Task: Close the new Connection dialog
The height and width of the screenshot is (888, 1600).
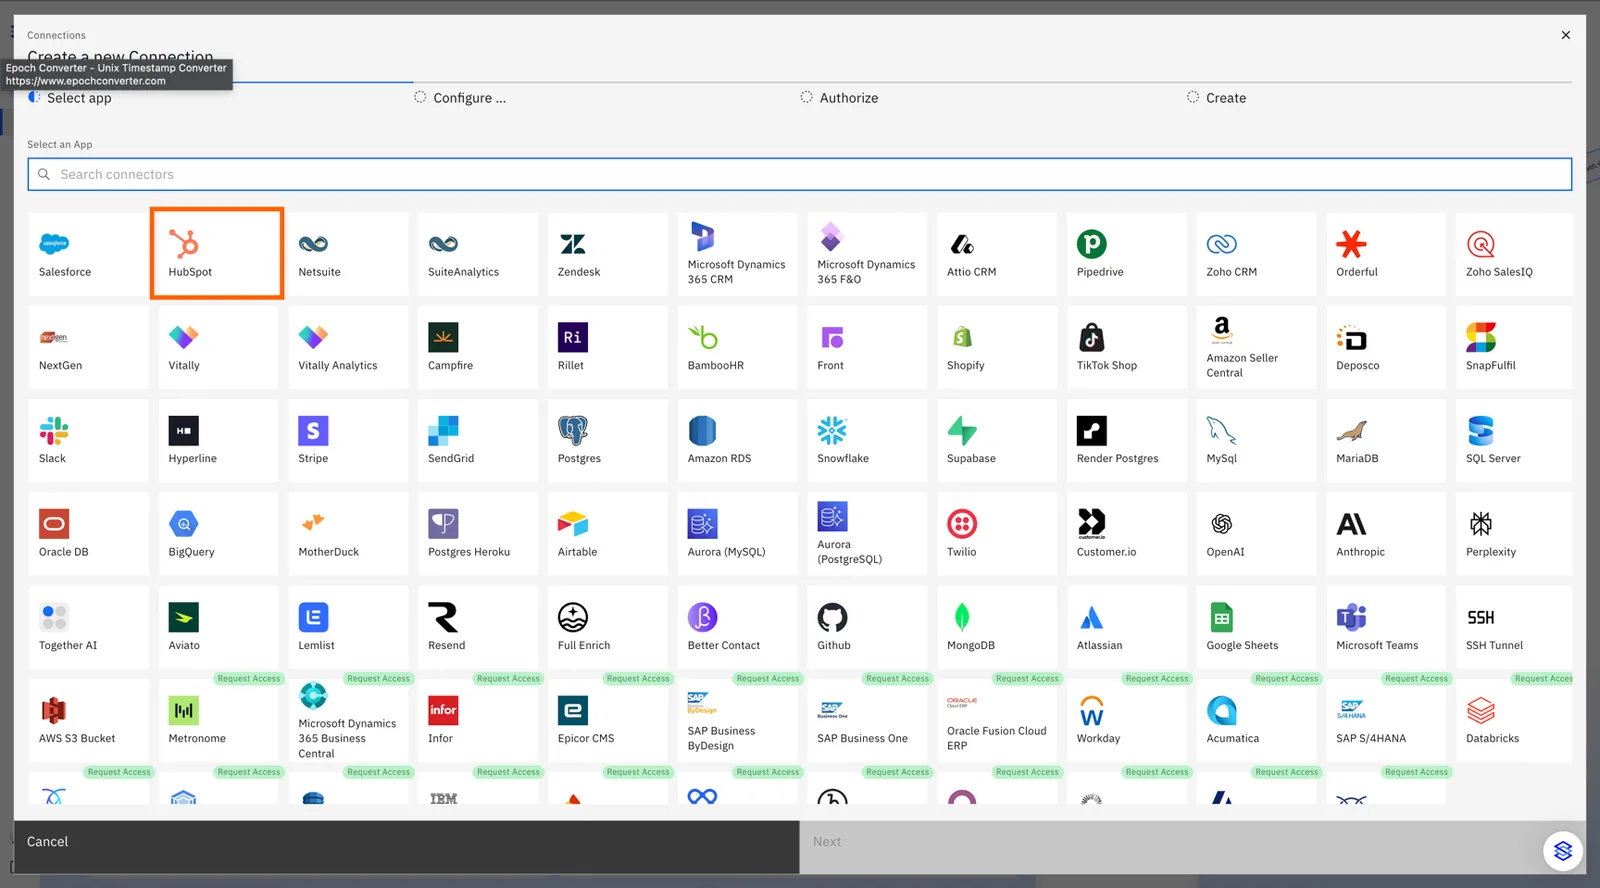Action: pyautogui.click(x=1566, y=35)
